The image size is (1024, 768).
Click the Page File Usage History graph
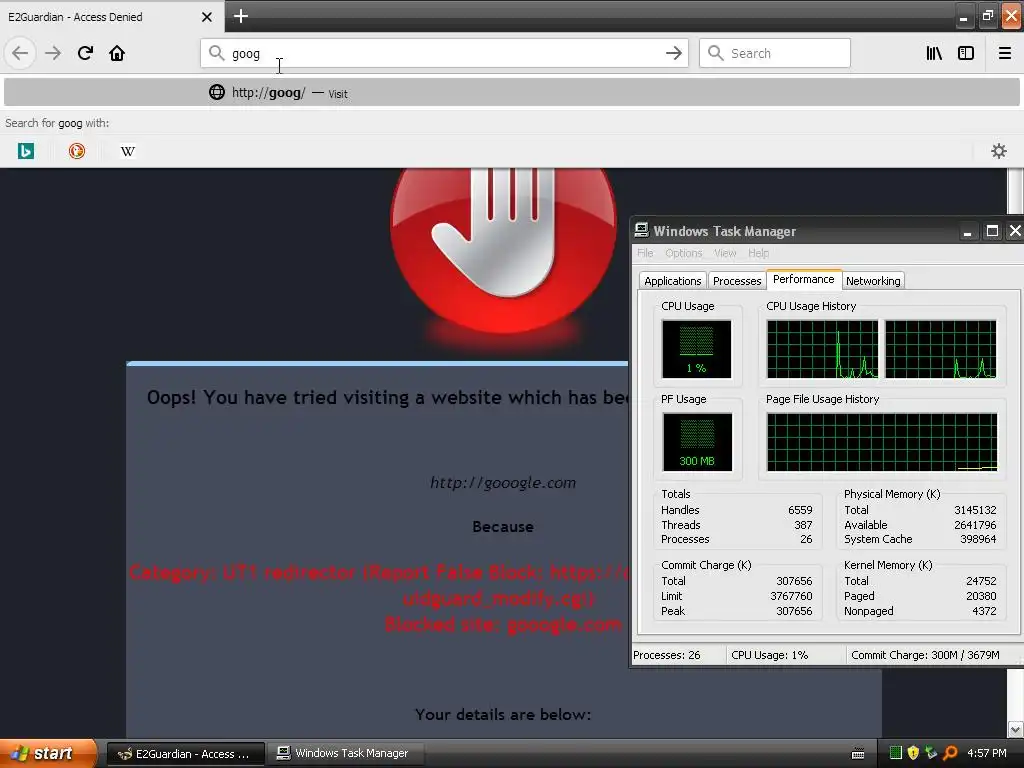click(882, 442)
